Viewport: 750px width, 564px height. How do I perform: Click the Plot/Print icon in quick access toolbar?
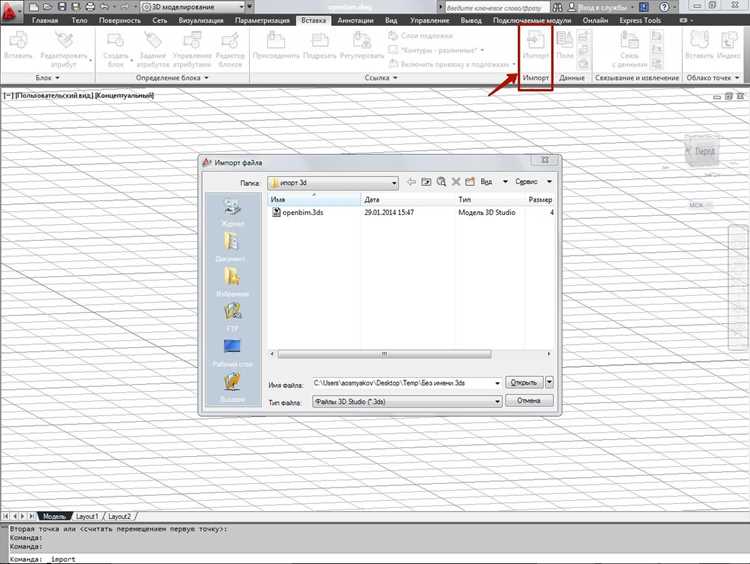[x=90, y=7]
